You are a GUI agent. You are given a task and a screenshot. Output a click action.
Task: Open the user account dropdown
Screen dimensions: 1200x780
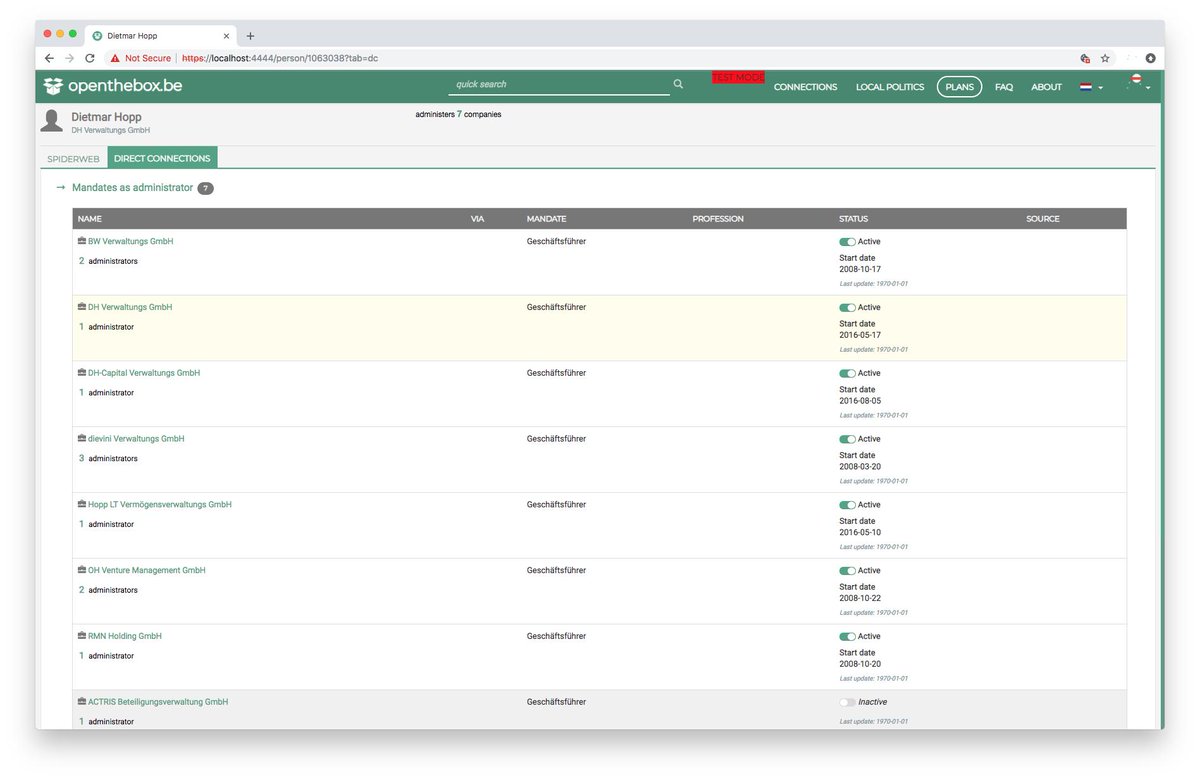click(x=1138, y=85)
